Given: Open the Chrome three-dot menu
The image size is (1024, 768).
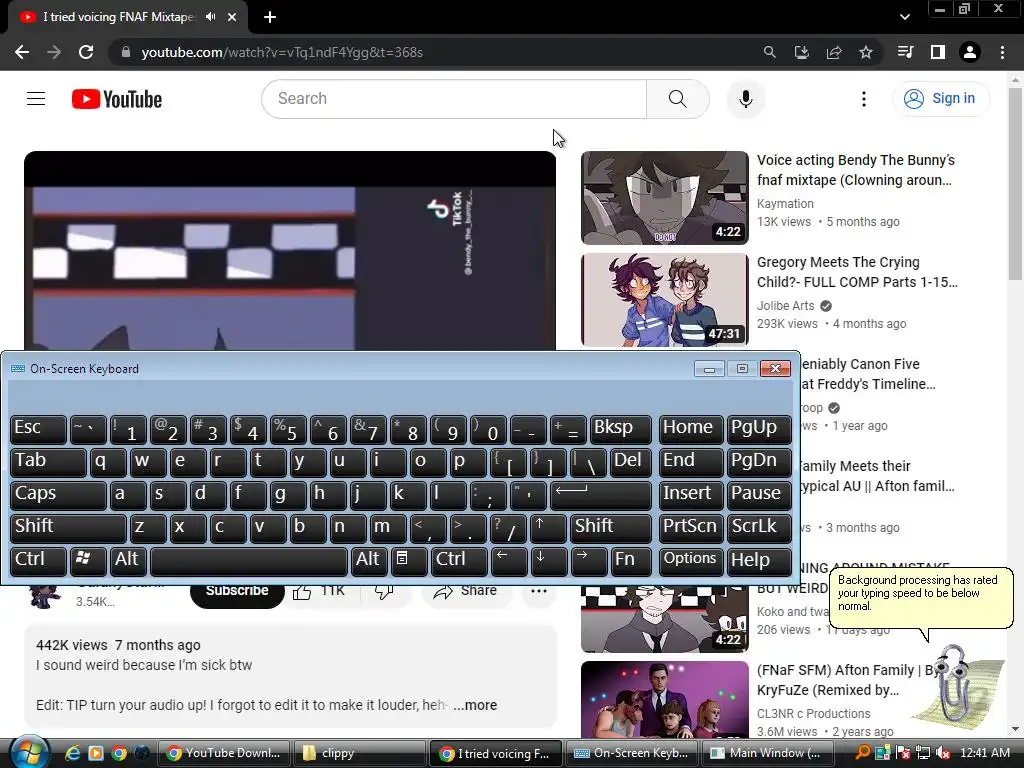Looking at the screenshot, I should pyautogui.click(x=1002, y=52).
